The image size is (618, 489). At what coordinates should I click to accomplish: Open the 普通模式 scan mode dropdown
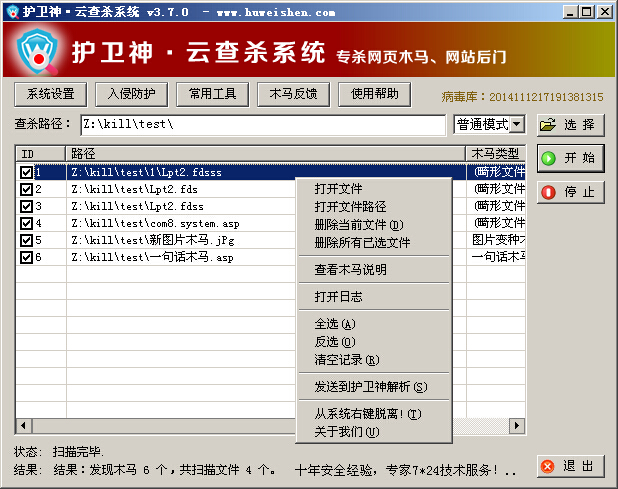tap(517, 125)
